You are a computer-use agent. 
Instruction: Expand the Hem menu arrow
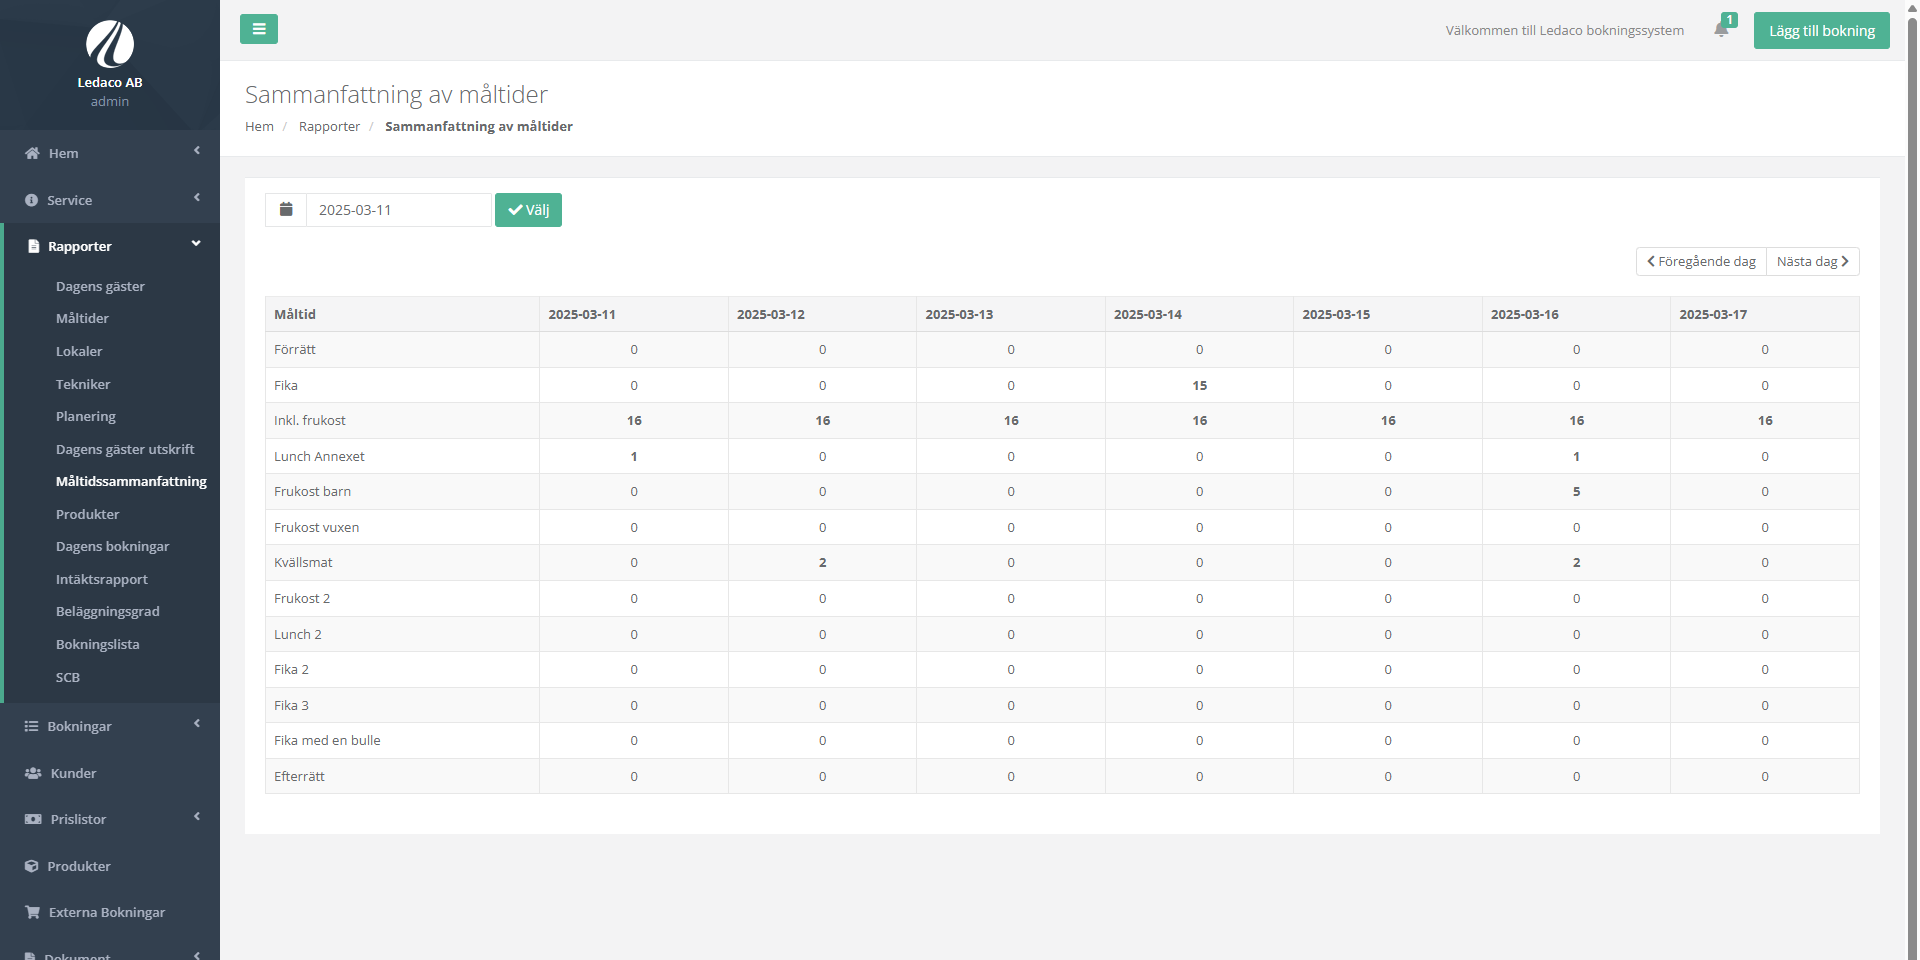pos(196,151)
